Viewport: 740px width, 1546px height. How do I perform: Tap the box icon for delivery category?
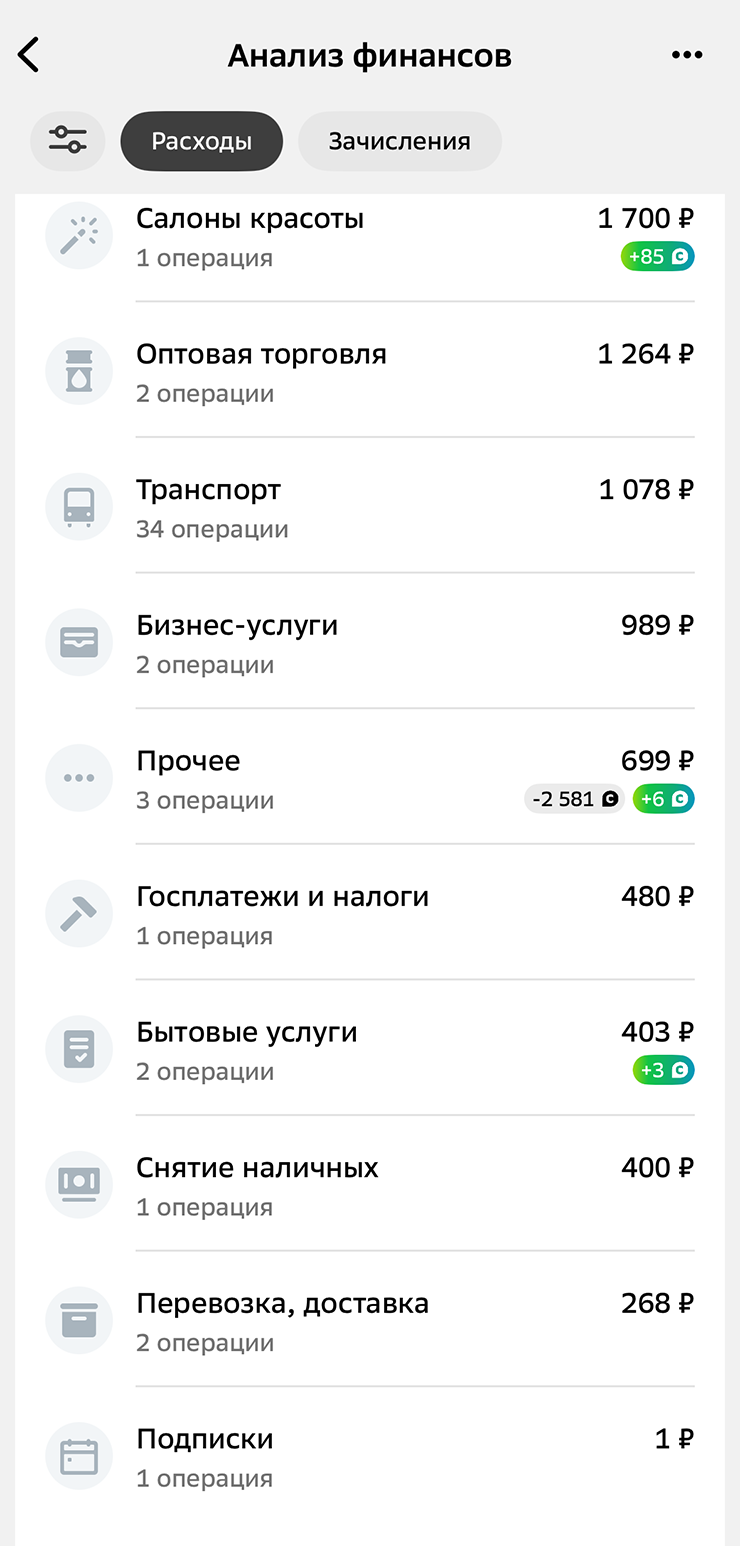[79, 1321]
